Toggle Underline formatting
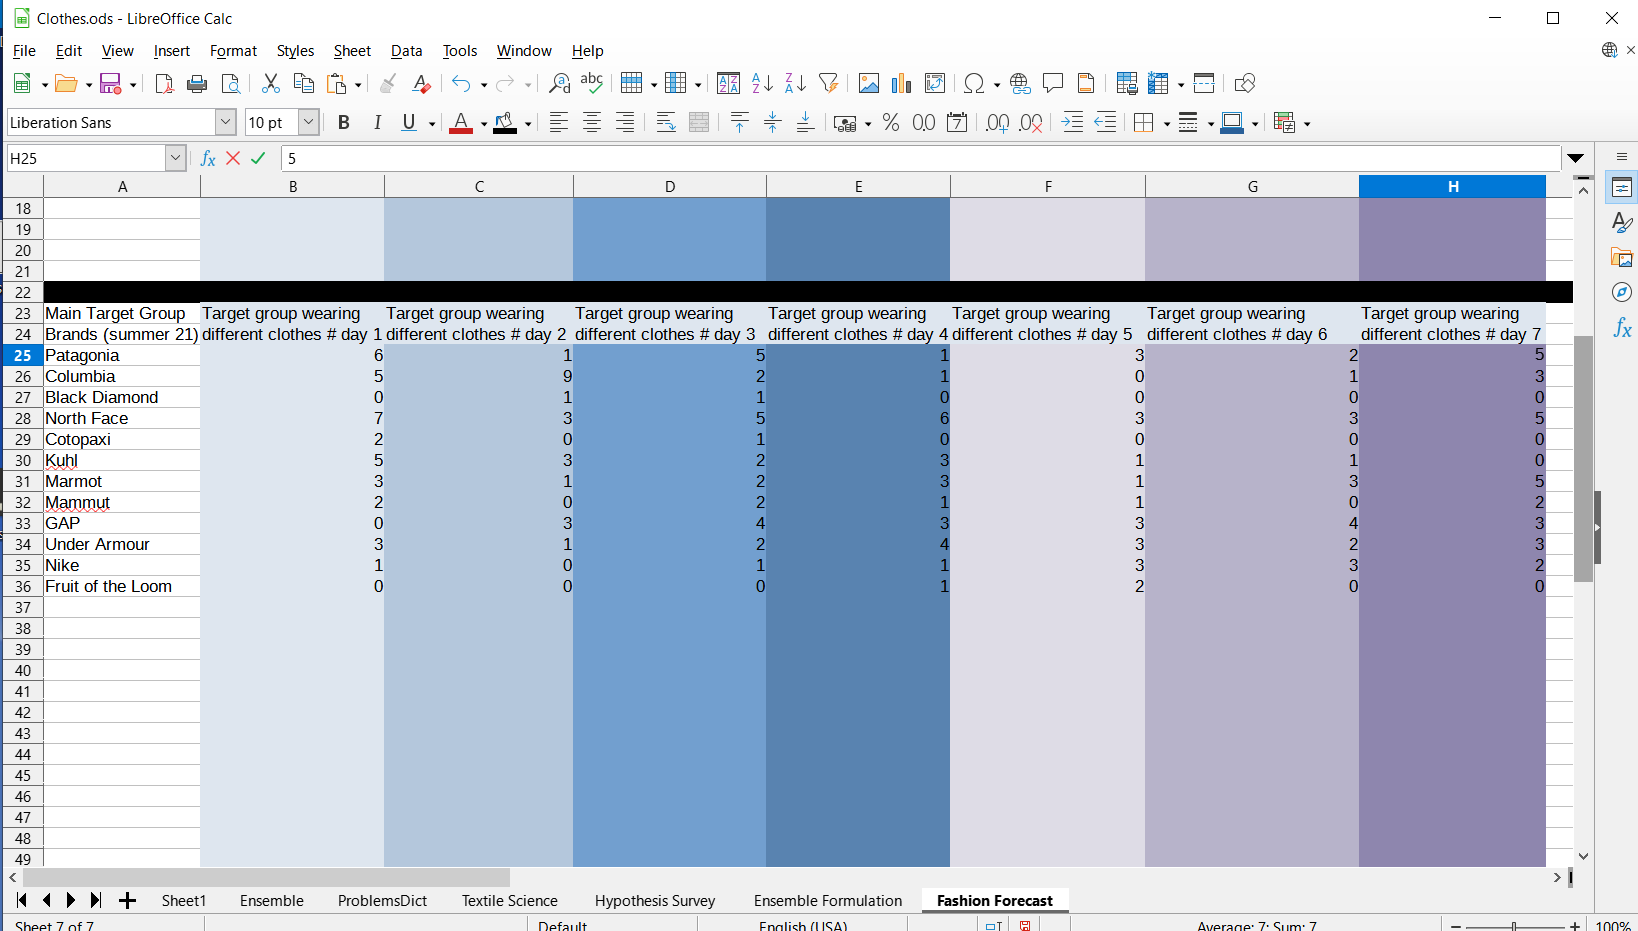This screenshot has height=931, width=1638. 409,122
